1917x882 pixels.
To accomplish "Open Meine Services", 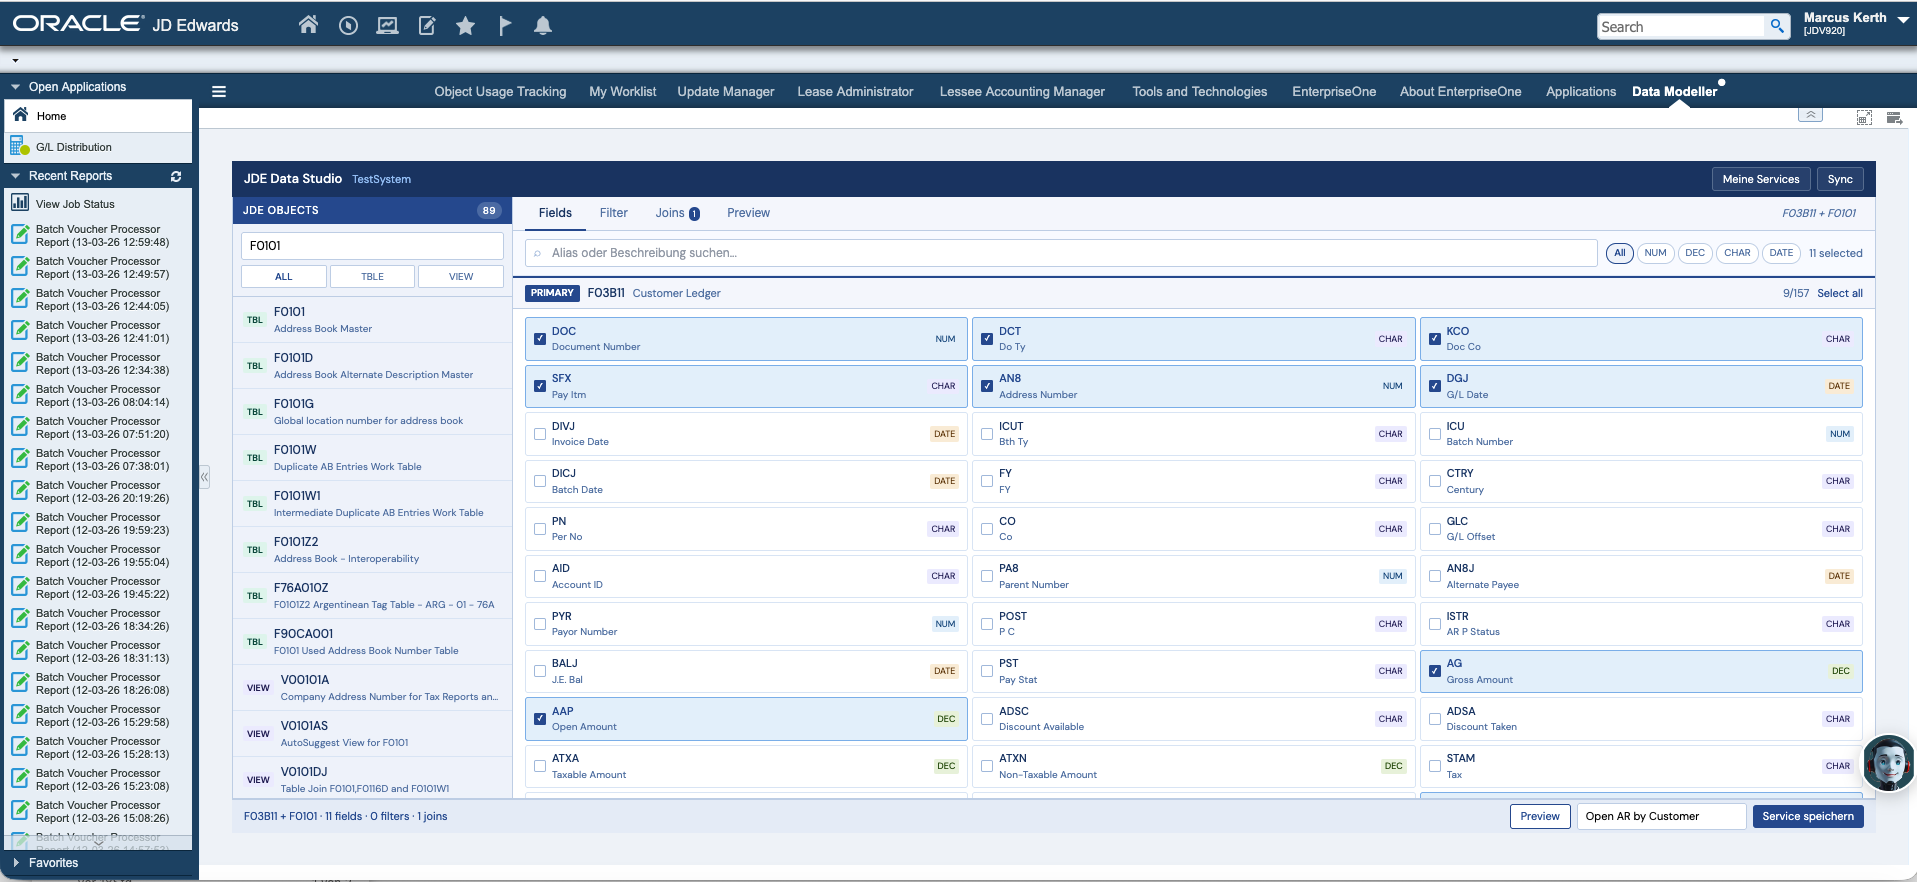I will [1760, 179].
